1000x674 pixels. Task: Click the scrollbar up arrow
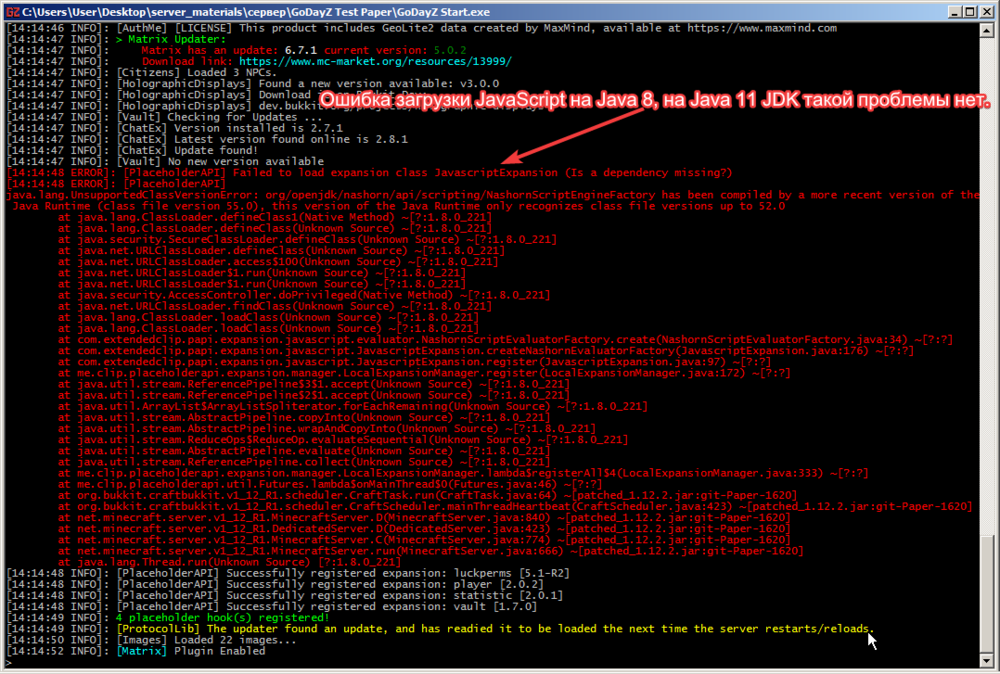pyautogui.click(x=987, y=29)
